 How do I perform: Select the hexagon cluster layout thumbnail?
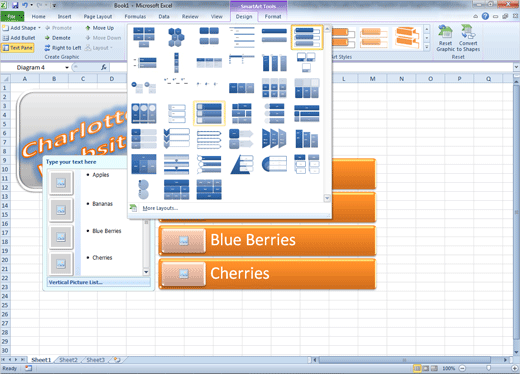pyautogui.click(x=176, y=37)
